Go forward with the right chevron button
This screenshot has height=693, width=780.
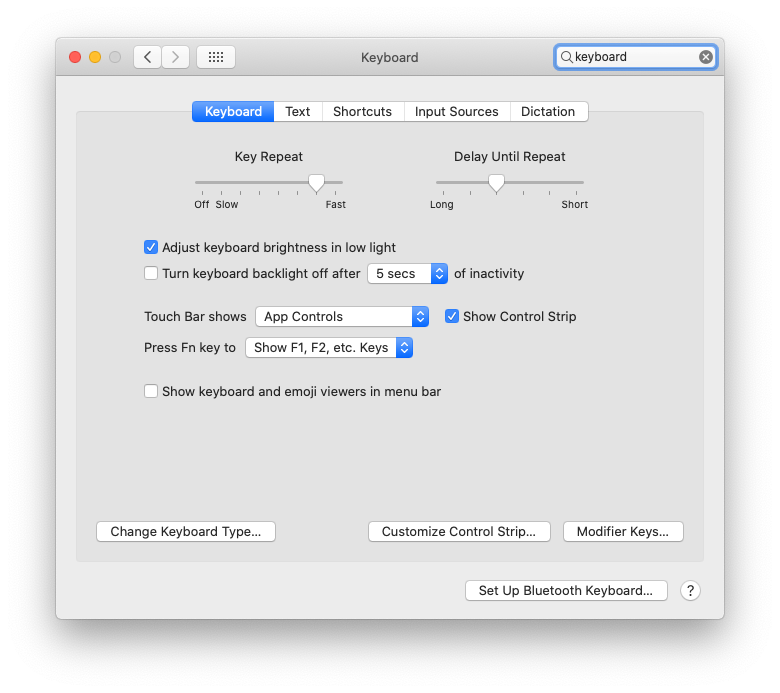175,57
